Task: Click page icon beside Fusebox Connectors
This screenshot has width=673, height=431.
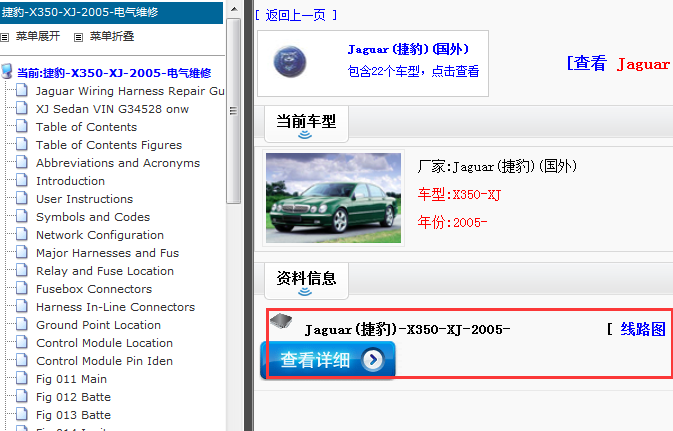Action: click(22, 289)
